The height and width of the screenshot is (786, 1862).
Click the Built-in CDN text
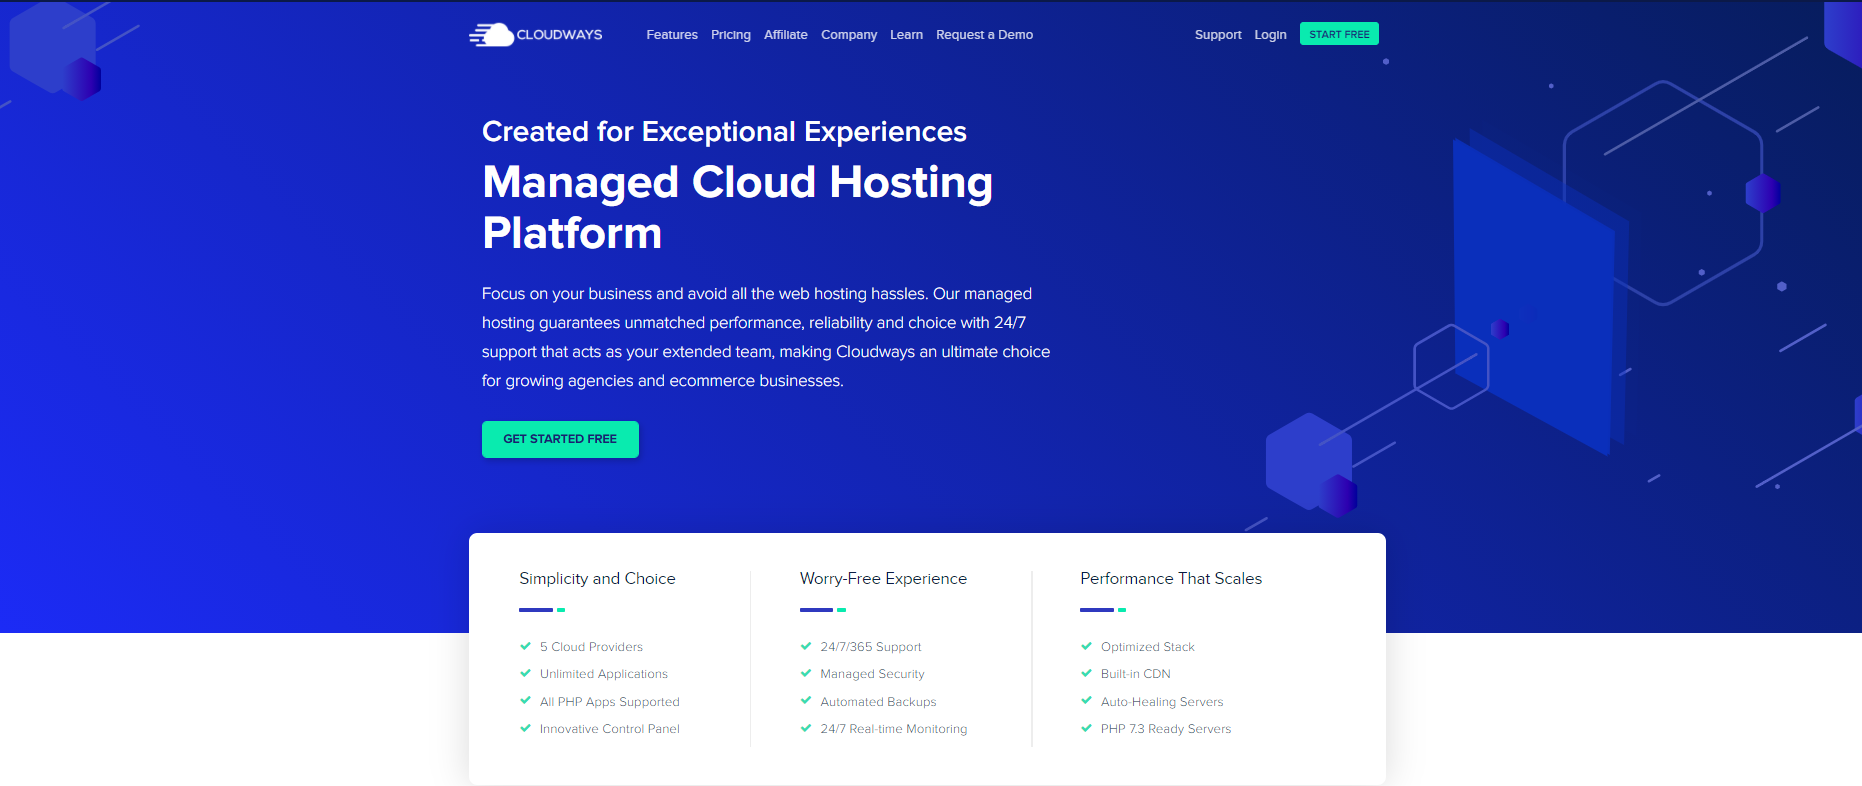(x=1136, y=674)
